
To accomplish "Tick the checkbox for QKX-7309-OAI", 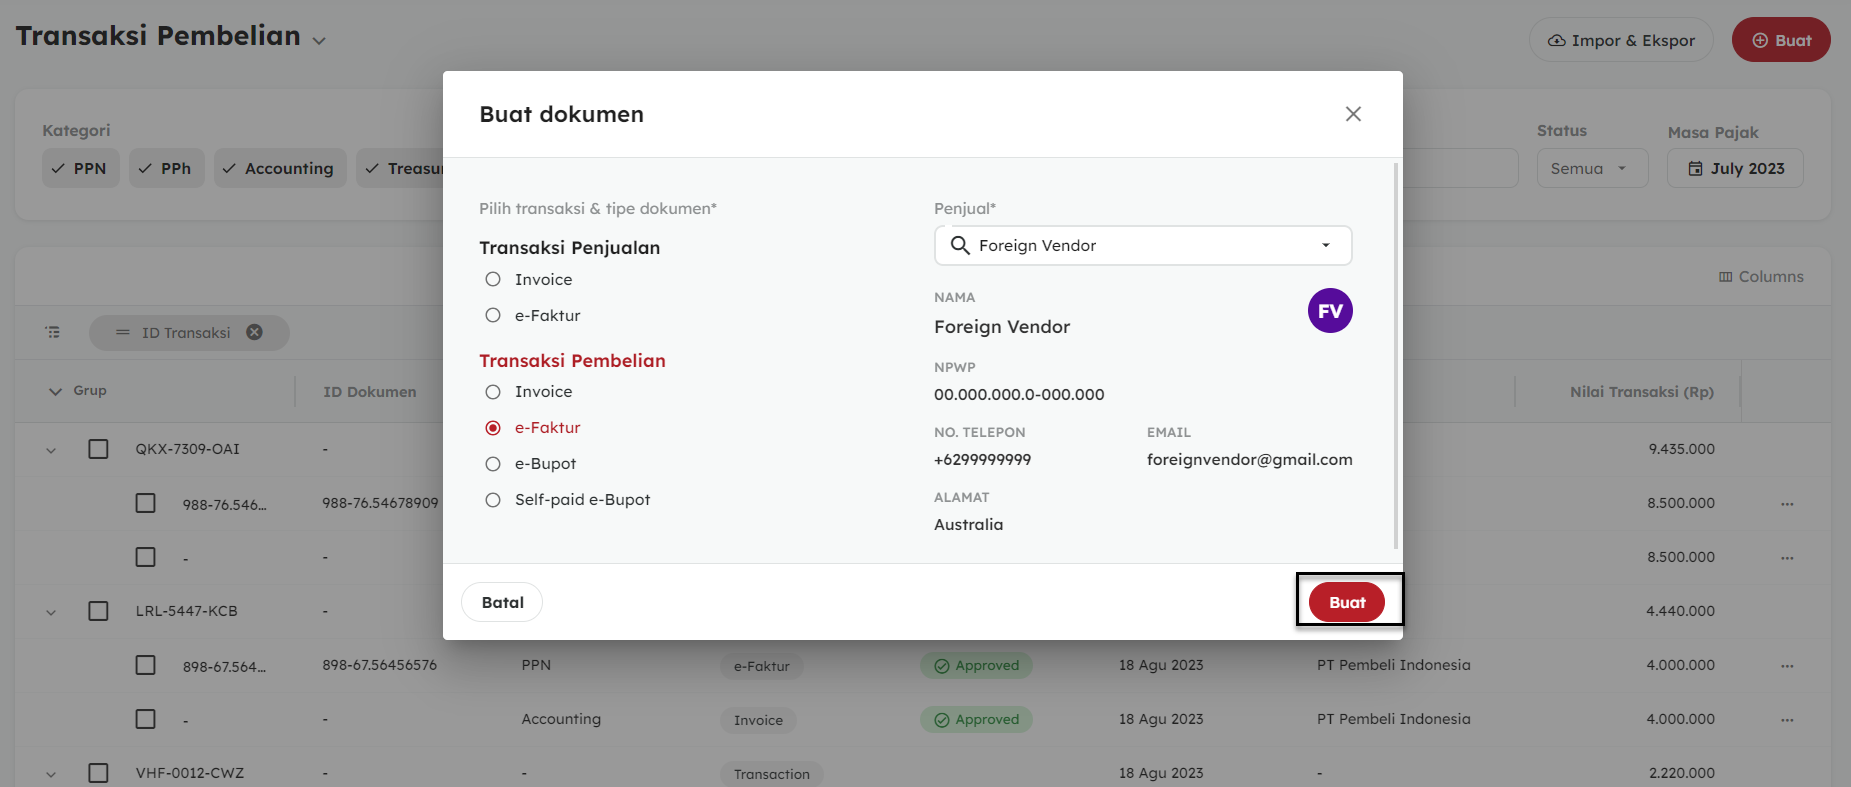I will click(98, 449).
